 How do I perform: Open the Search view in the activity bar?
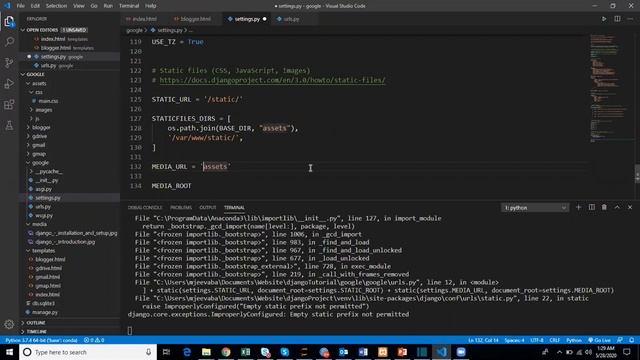[x=9, y=42]
